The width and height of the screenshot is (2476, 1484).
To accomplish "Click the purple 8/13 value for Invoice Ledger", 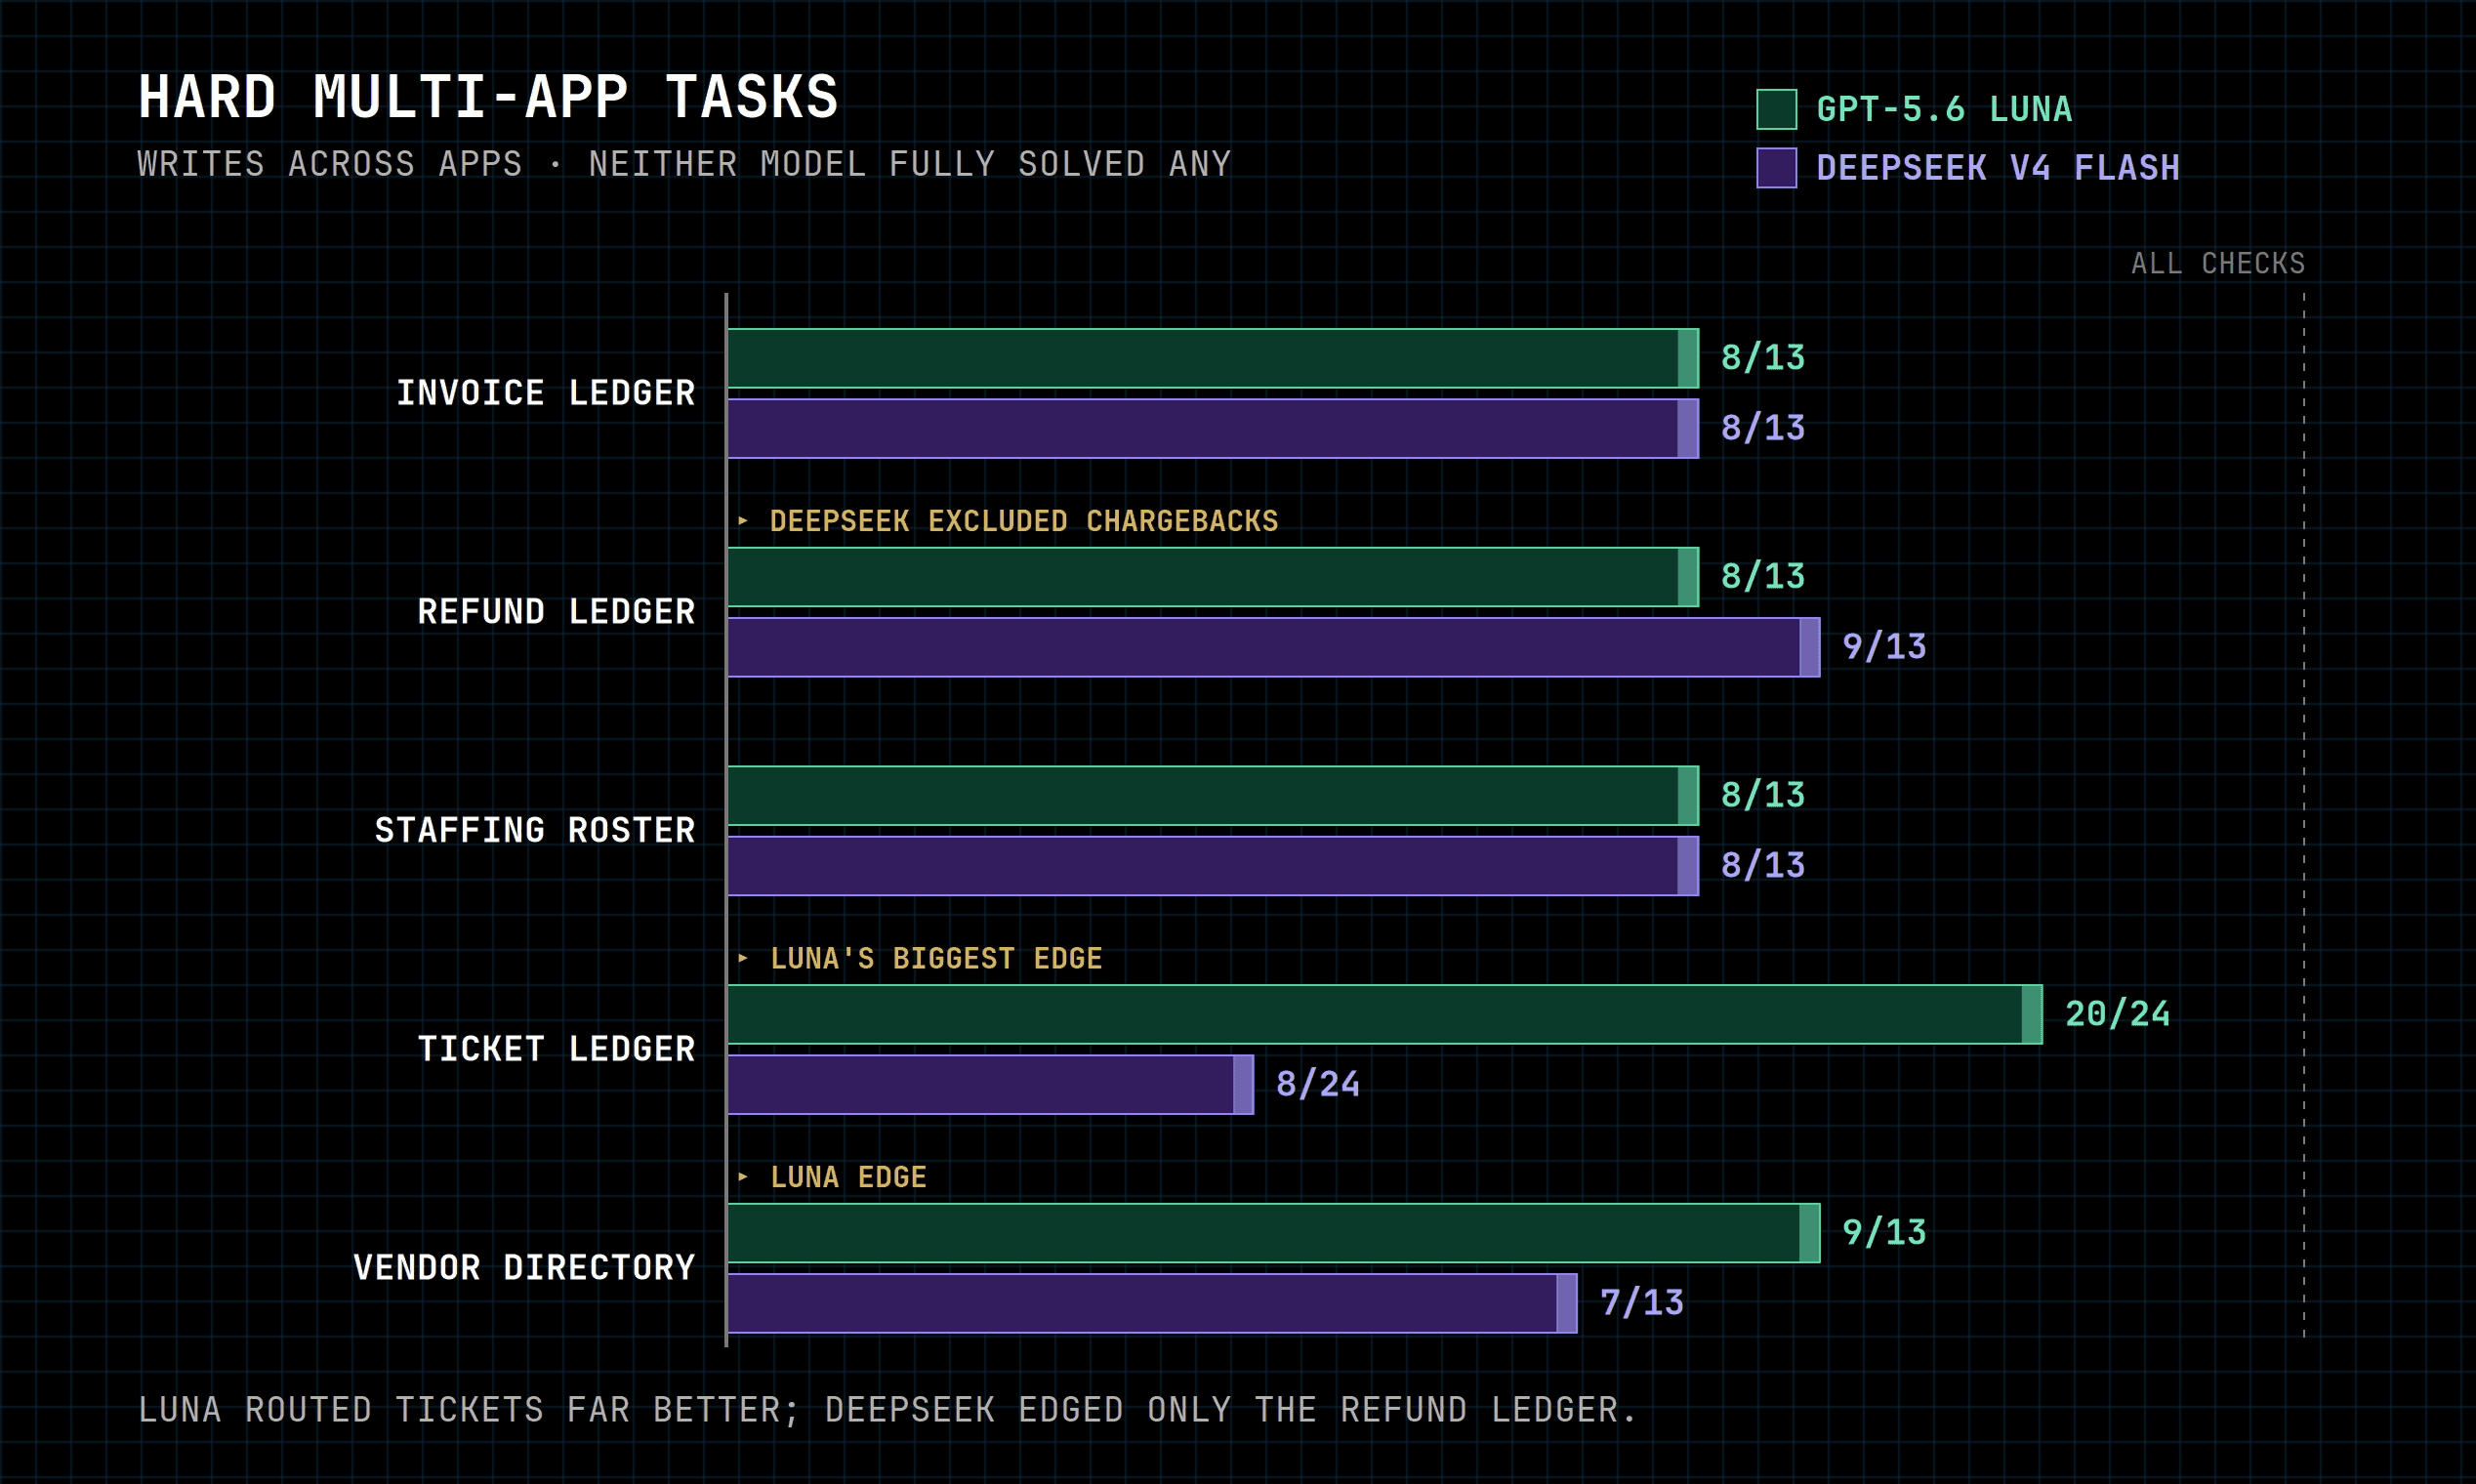I will point(1763,428).
